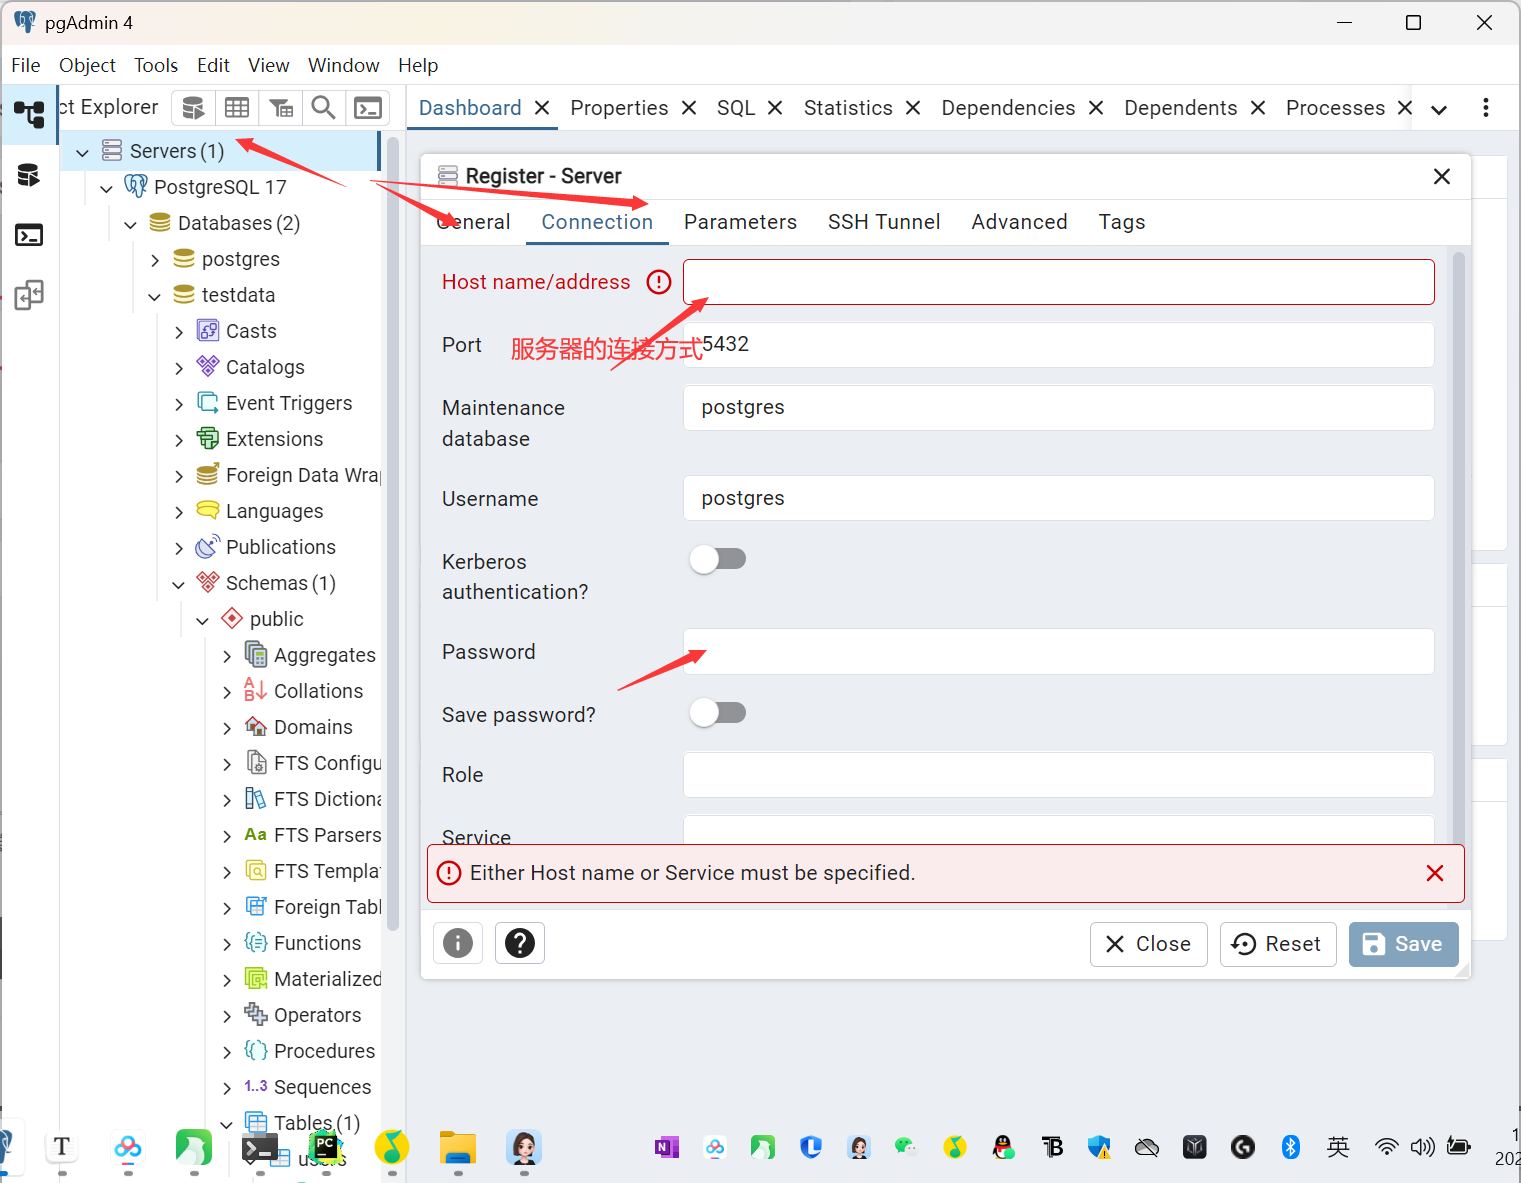Click the Maintenance database field

(1059, 408)
